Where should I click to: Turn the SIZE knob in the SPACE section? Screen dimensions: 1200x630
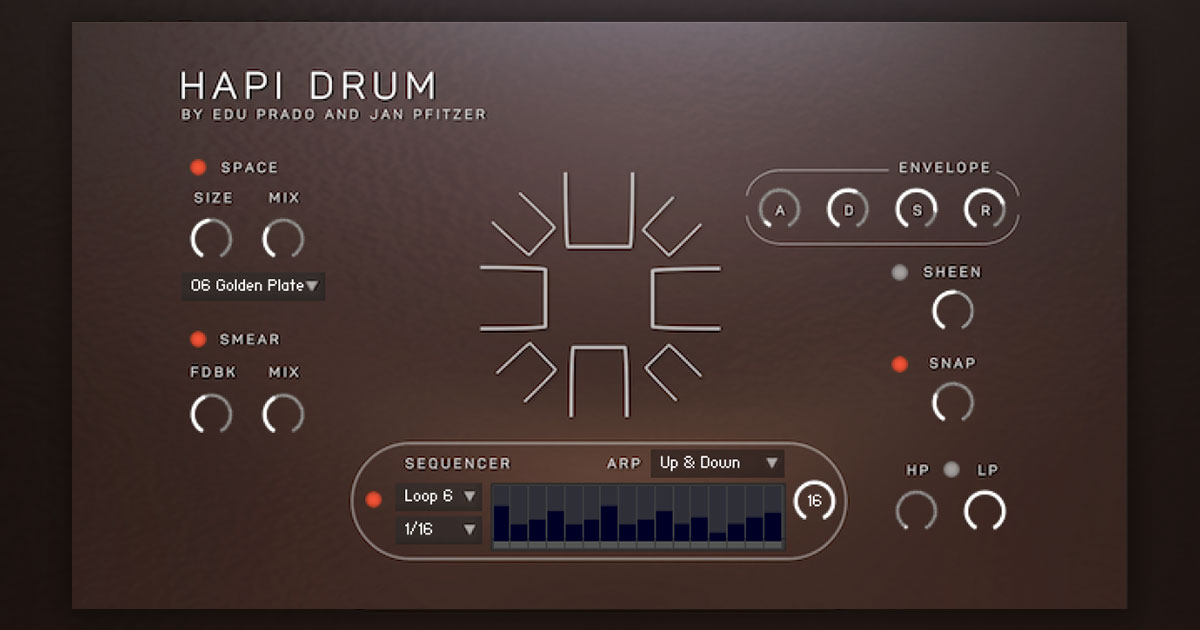click(210, 240)
